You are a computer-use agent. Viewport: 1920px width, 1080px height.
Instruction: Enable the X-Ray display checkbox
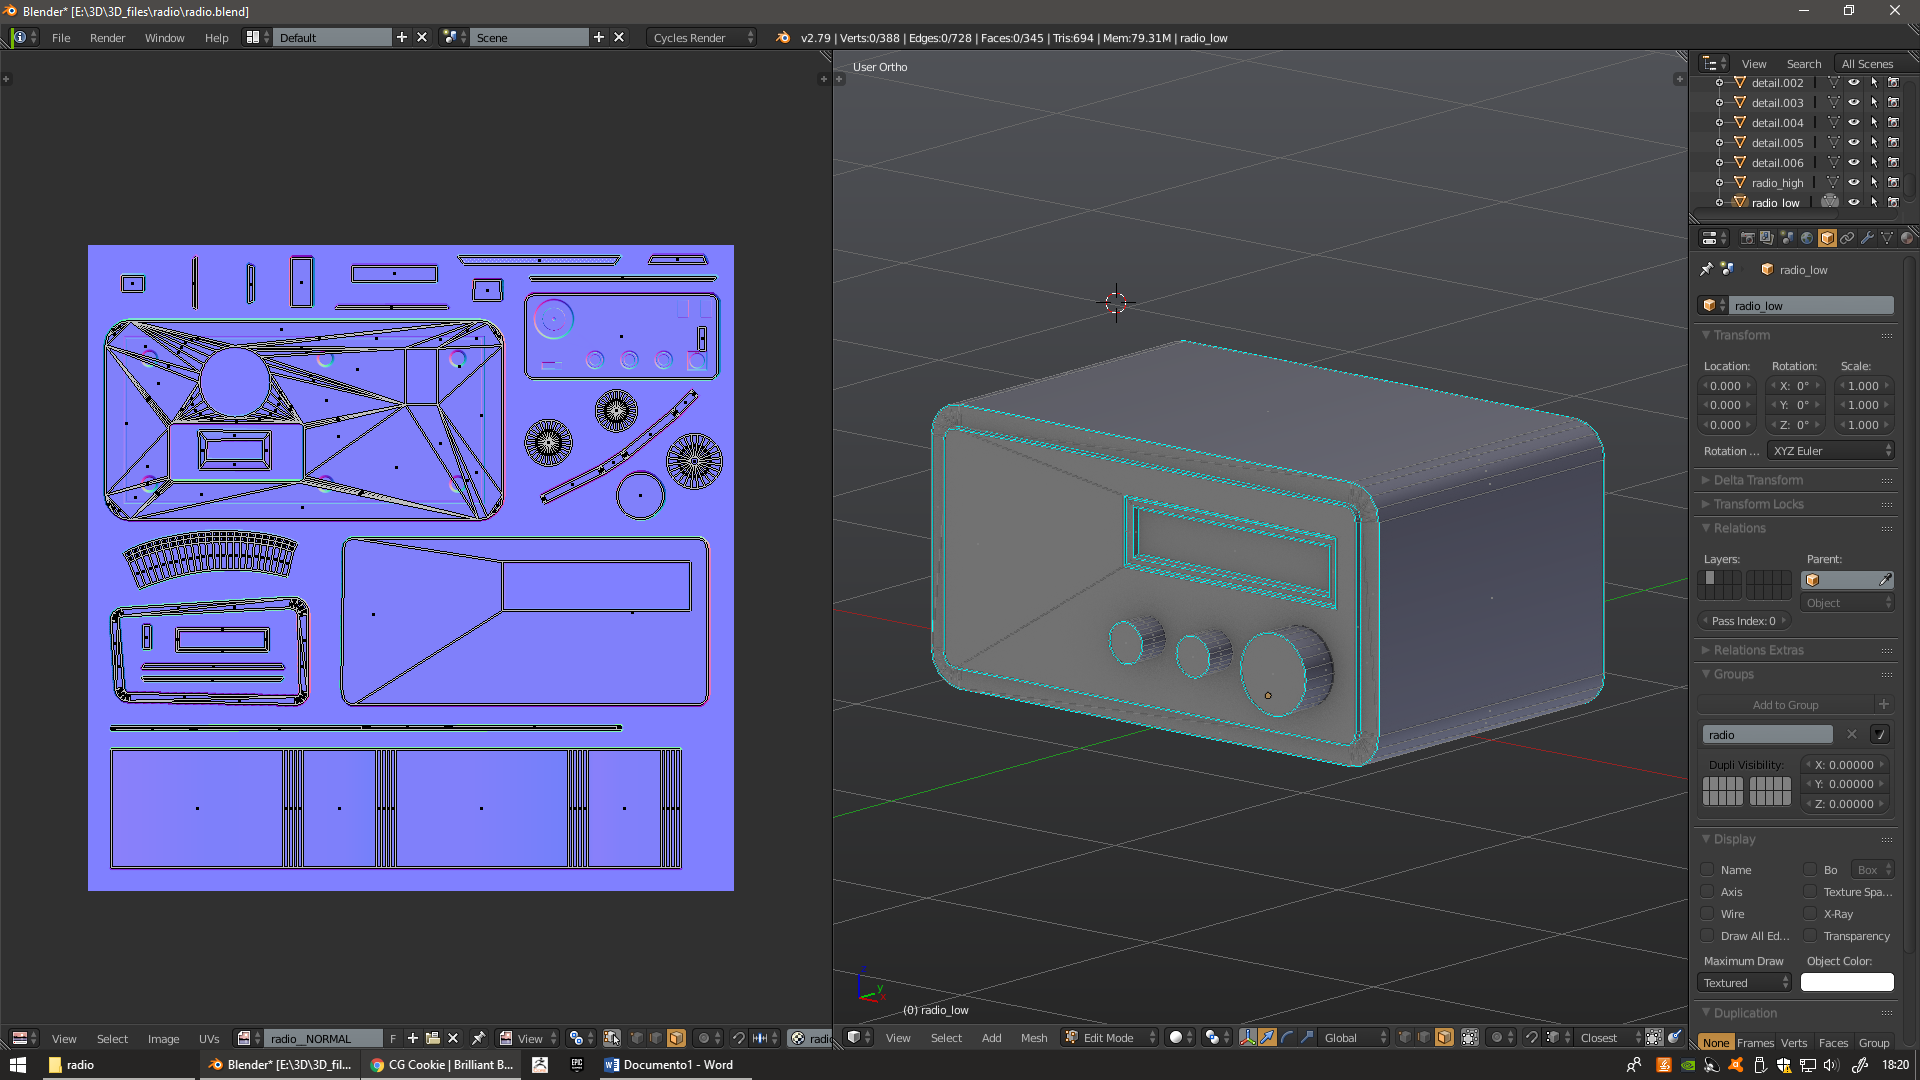(1811, 913)
